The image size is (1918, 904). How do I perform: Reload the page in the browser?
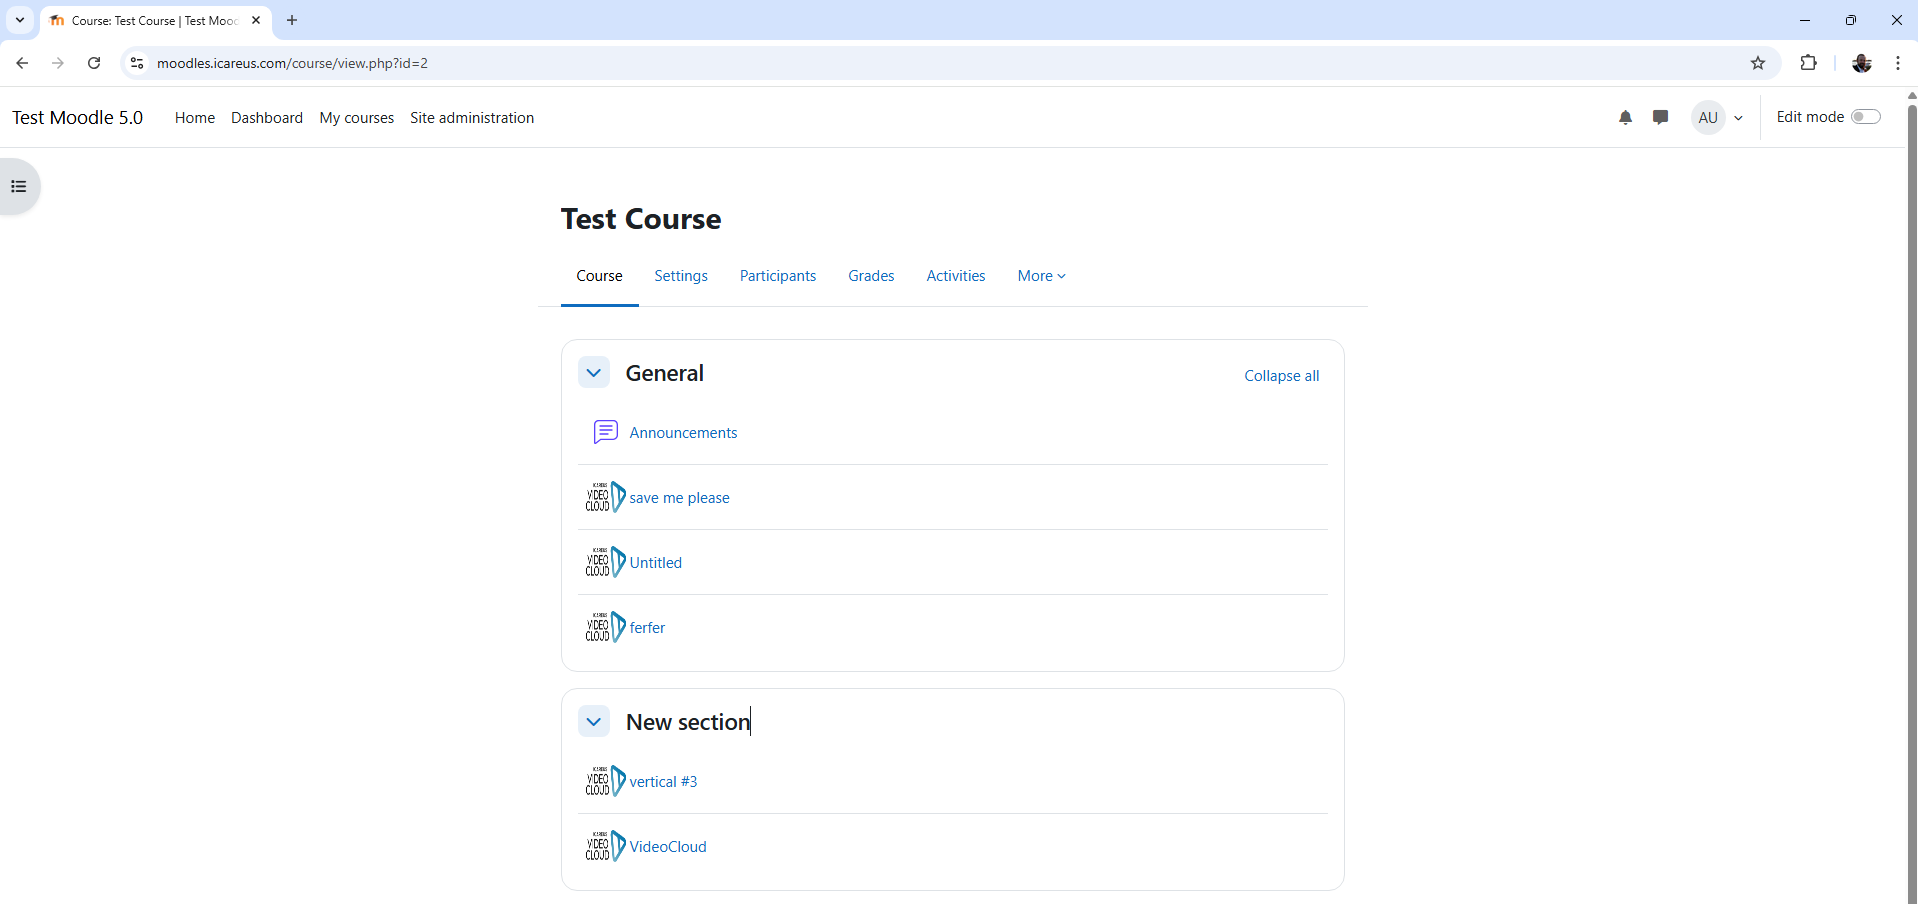pyautogui.click(x=94, y=63)
